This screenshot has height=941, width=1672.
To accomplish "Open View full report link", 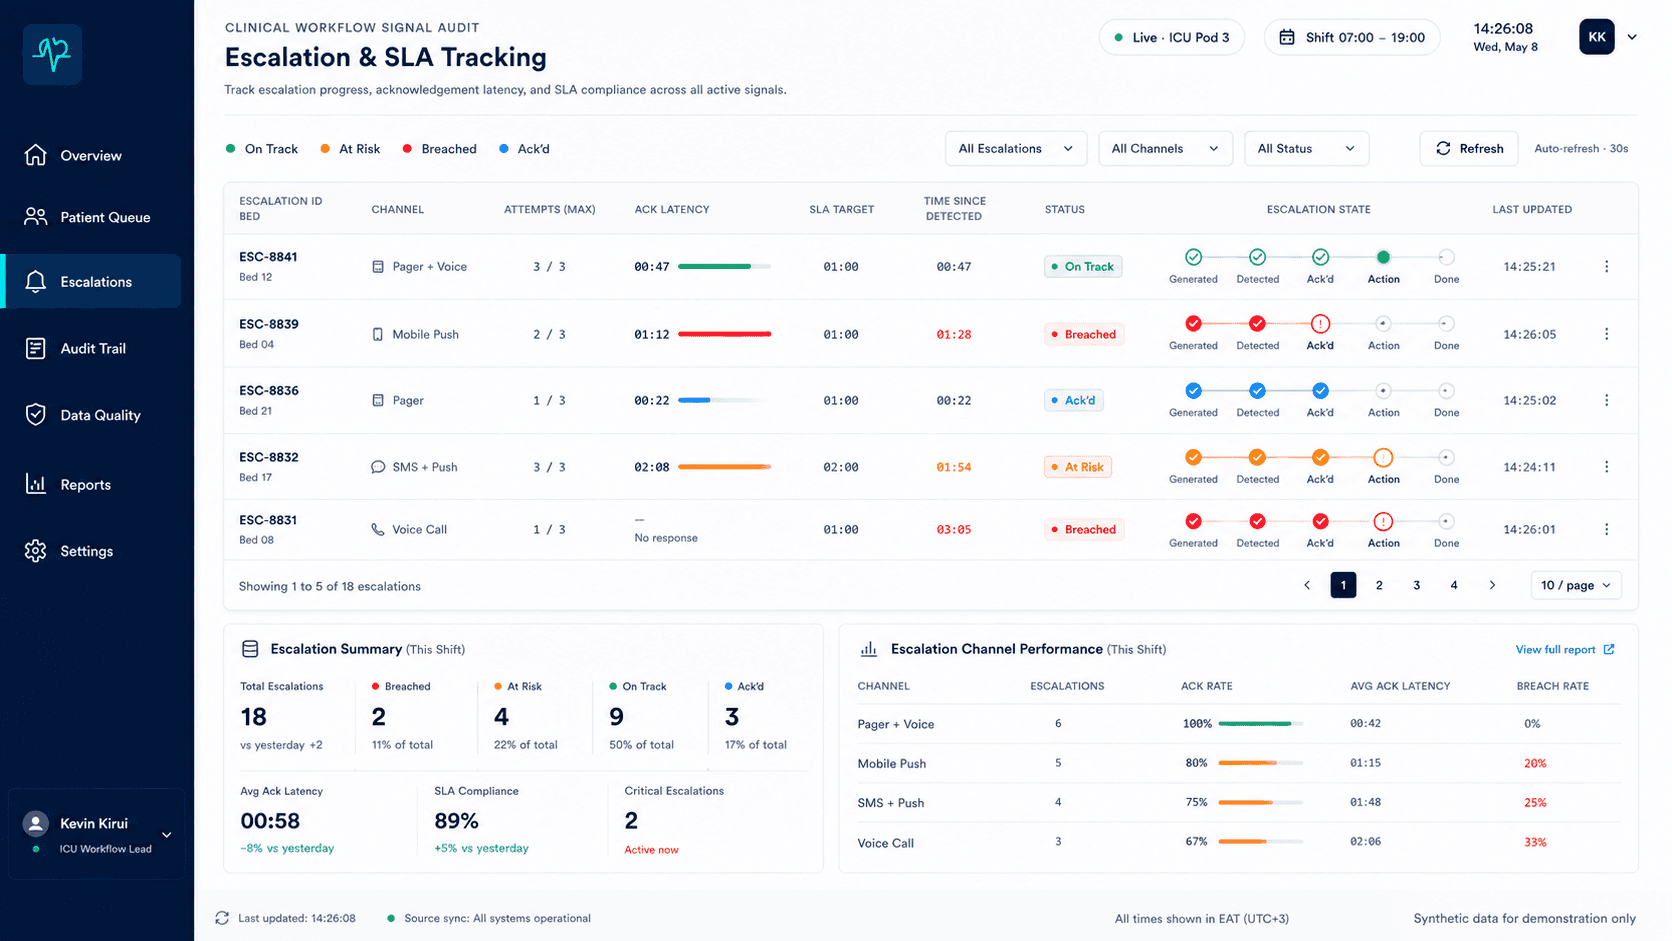I will click(1565, 649).
